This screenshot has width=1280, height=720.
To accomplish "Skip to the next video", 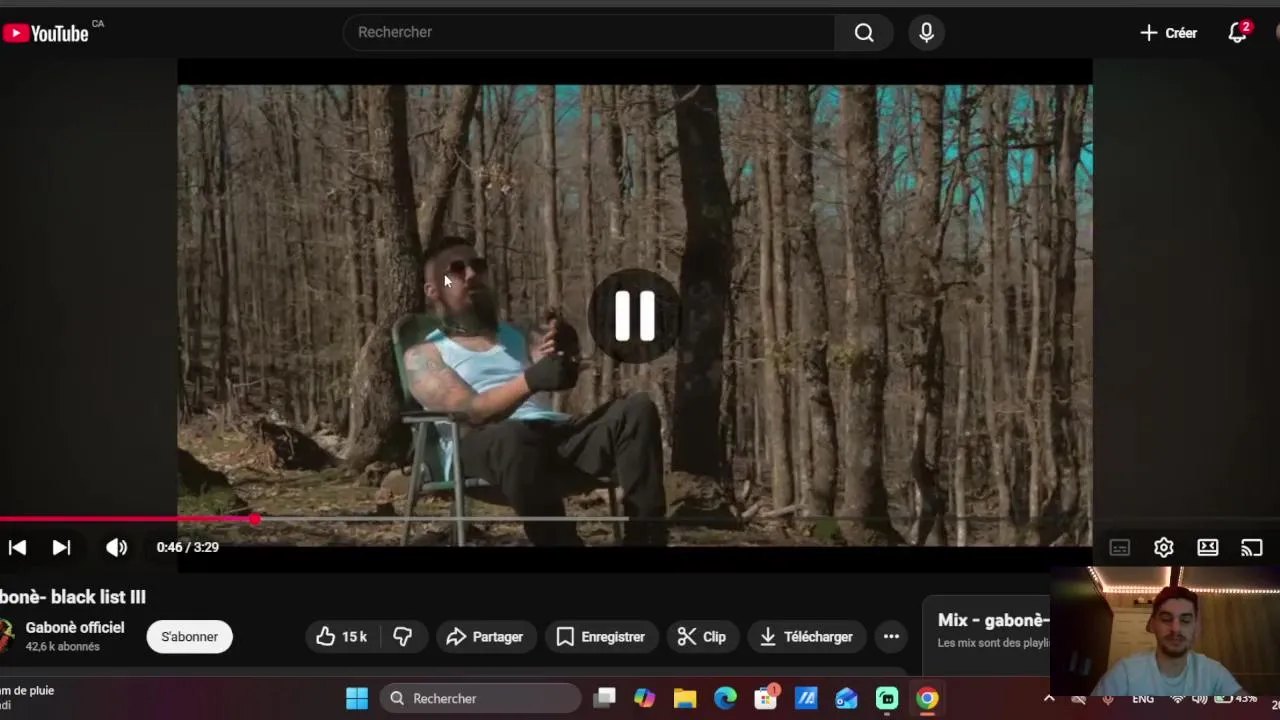I will click(61, 547).
